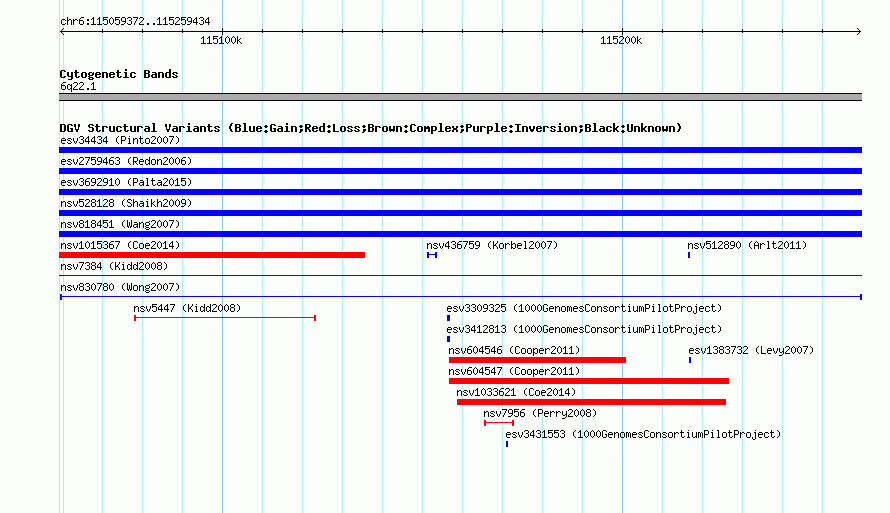Open nsv512890 (Arlt2011) label

click(x=747, y=245)
